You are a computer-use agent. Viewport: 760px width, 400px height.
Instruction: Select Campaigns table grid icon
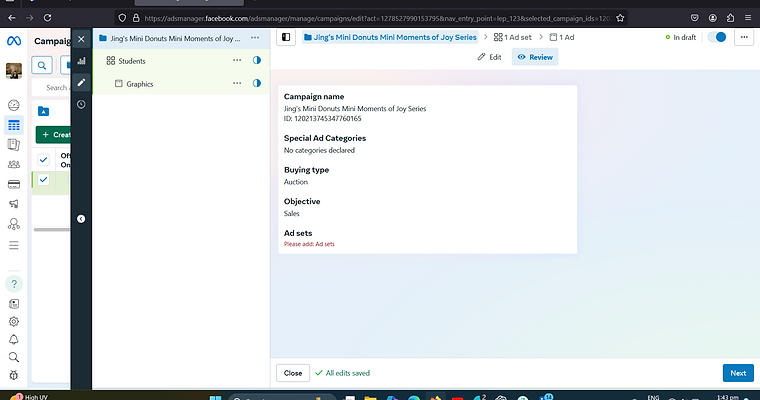click(14, 125)
